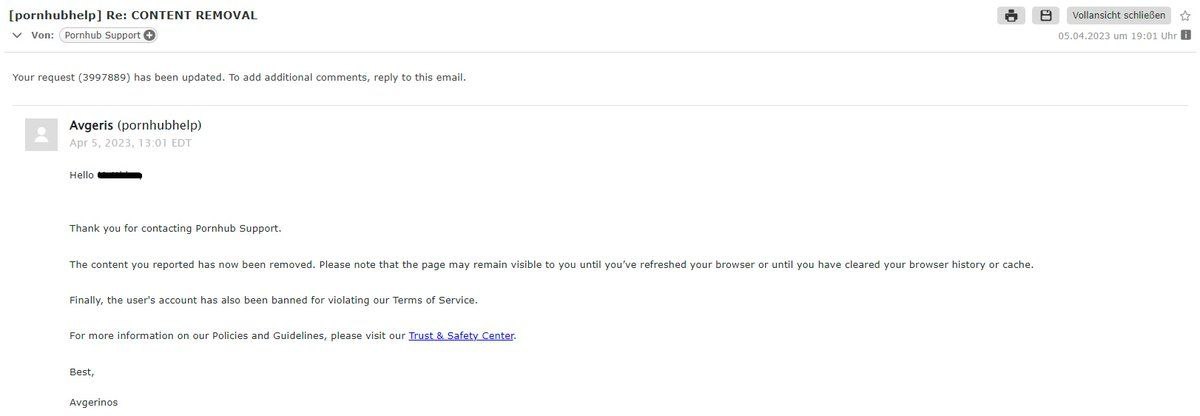This screenshot has height=416, width=1200.
Task: Click the received date '05.04.2023 um 19:01 Uhr'
Action: pyautogui.click(x=1117, y=36)
